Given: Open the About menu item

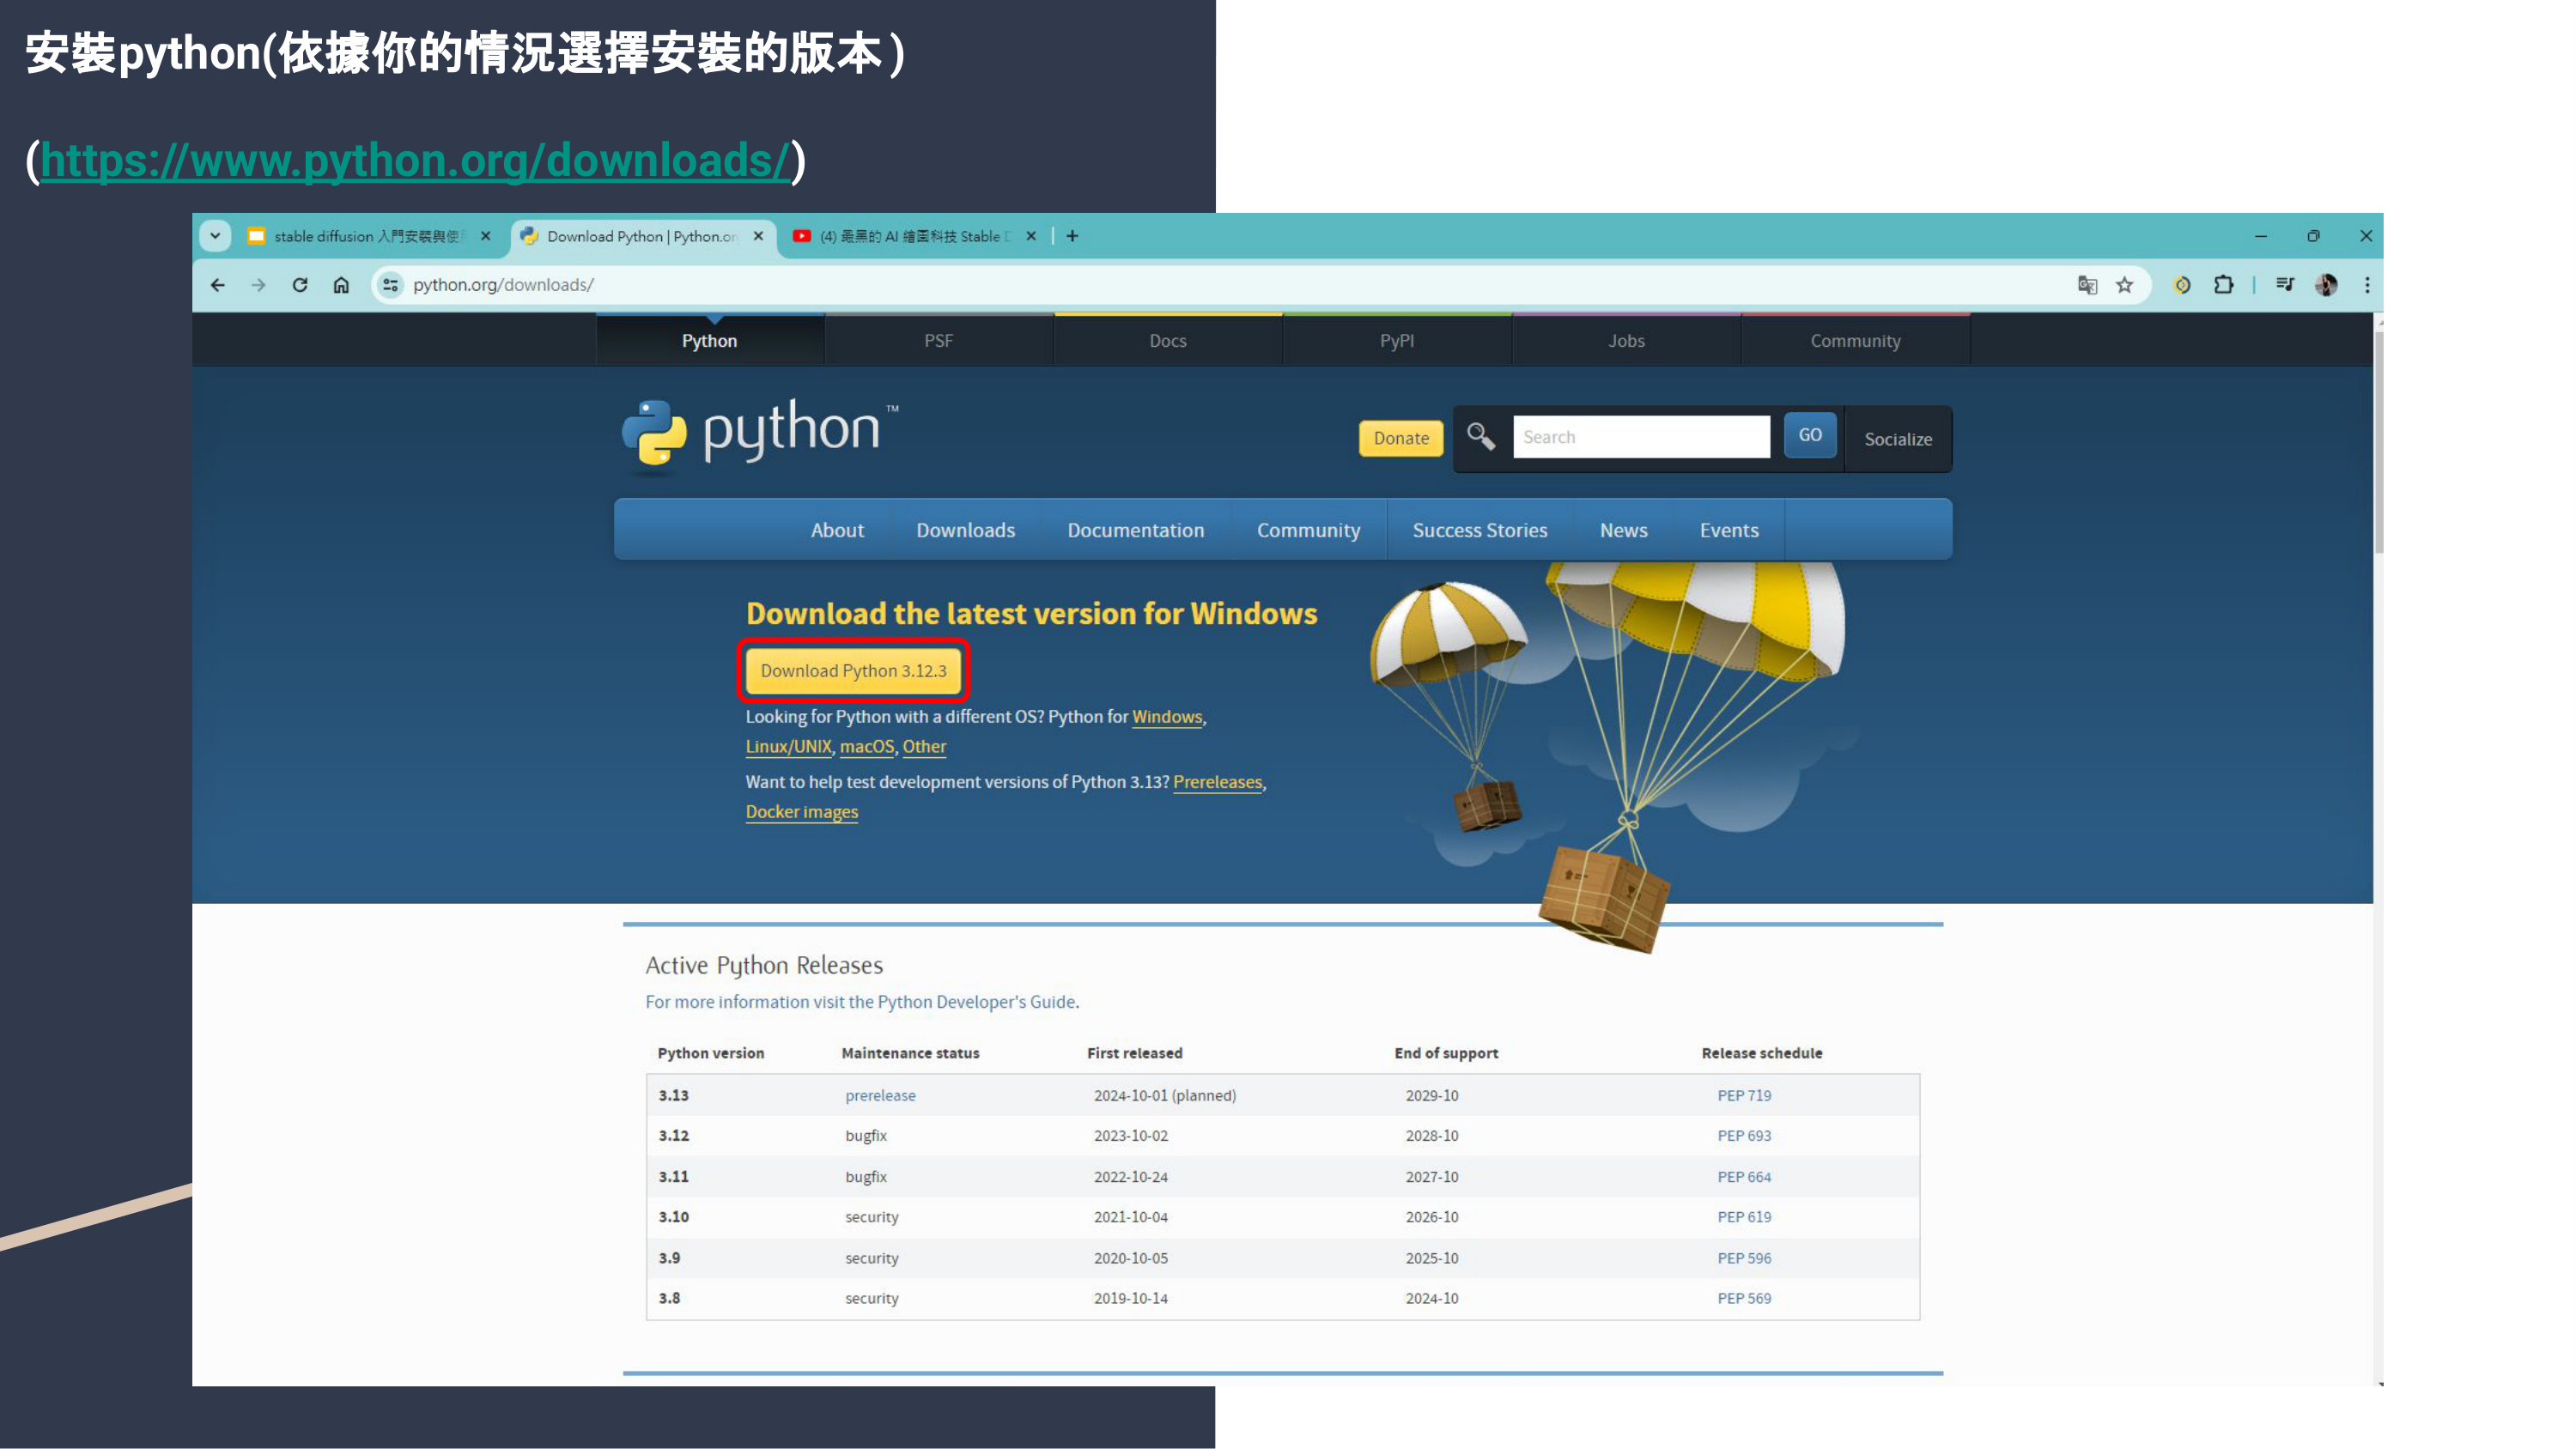Looking at the screenshot, I should point(837,530).
